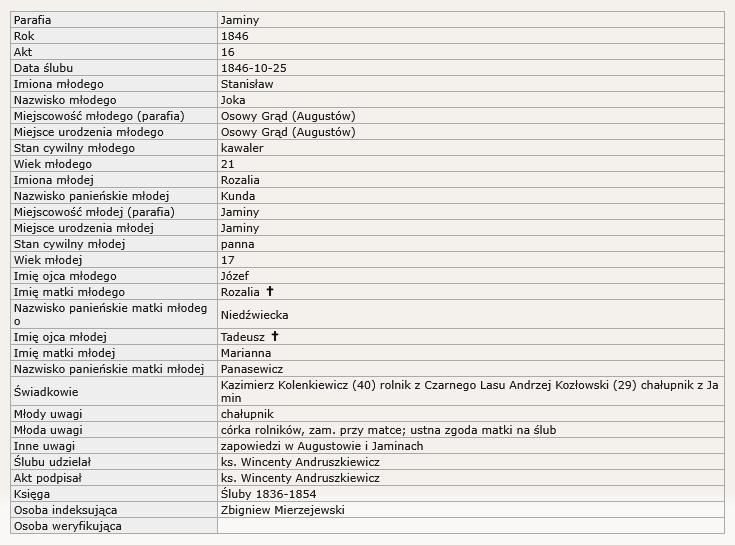Click the act number 16
The height and width of the screenshot is (546, 735).
click(x=228, y=52)
